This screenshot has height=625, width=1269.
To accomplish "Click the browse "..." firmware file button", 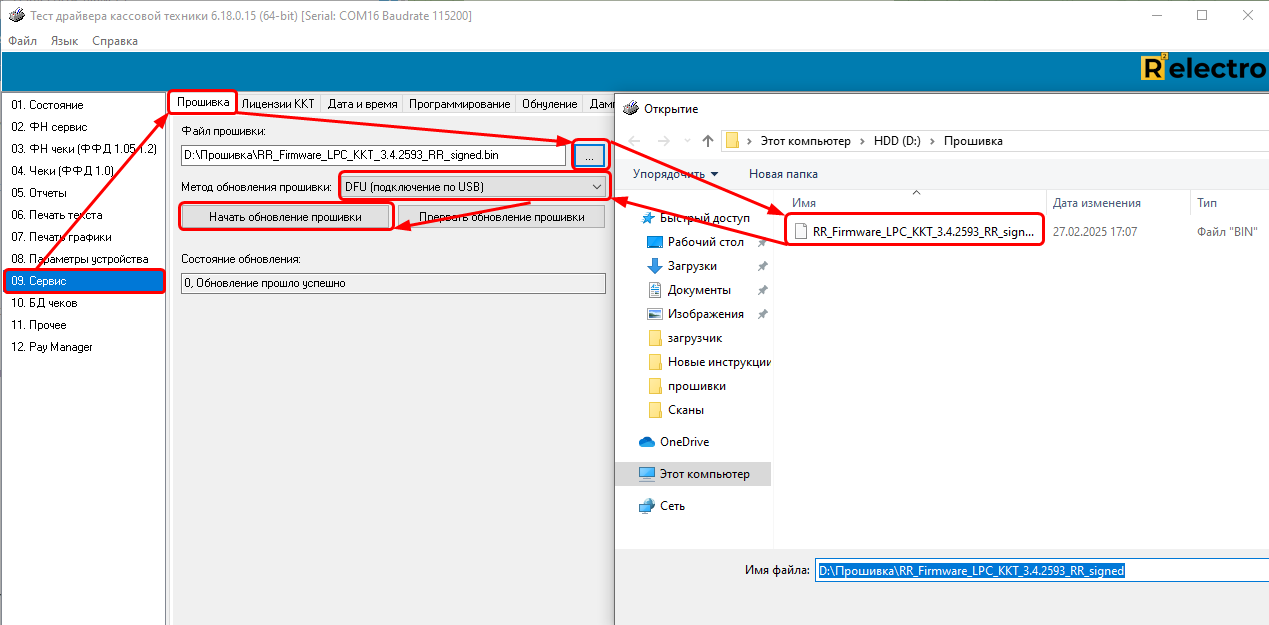I will click(590, 155).
